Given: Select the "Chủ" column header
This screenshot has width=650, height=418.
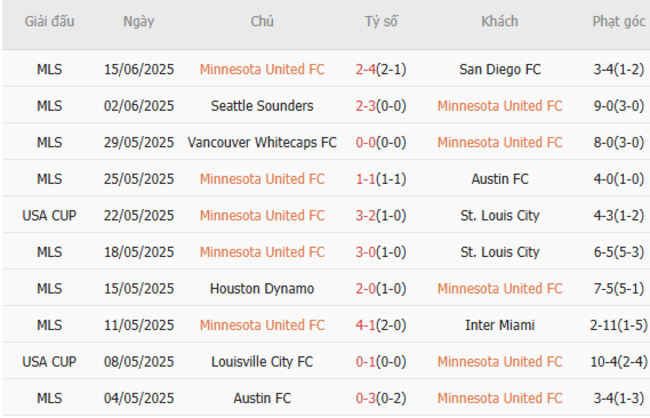Looking at the screenshot, I should click(262, 22).
